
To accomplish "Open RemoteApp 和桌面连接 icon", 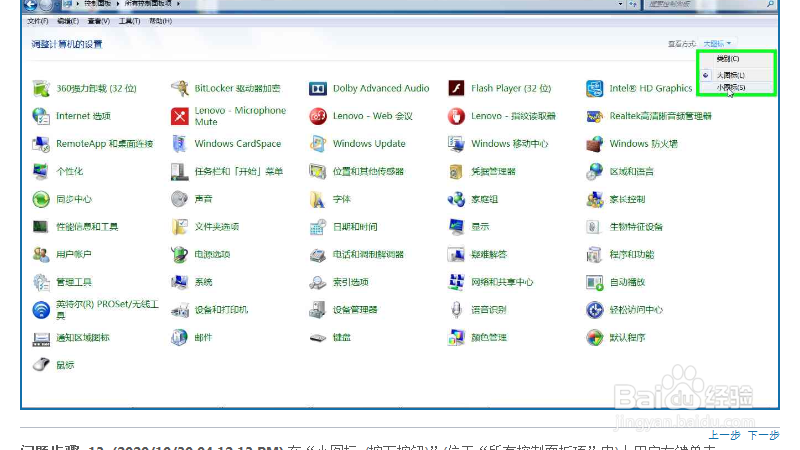I will (41, 144).
